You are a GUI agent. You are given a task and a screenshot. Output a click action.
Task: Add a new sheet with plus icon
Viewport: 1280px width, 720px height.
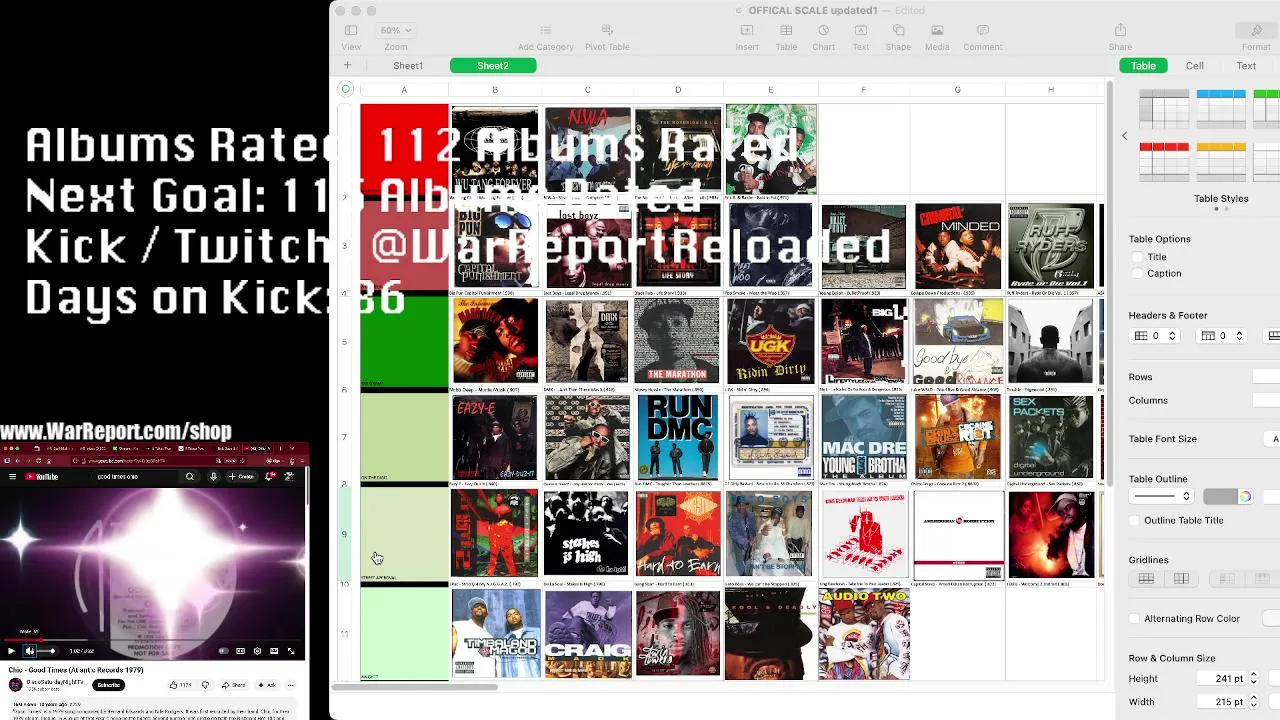347,66
